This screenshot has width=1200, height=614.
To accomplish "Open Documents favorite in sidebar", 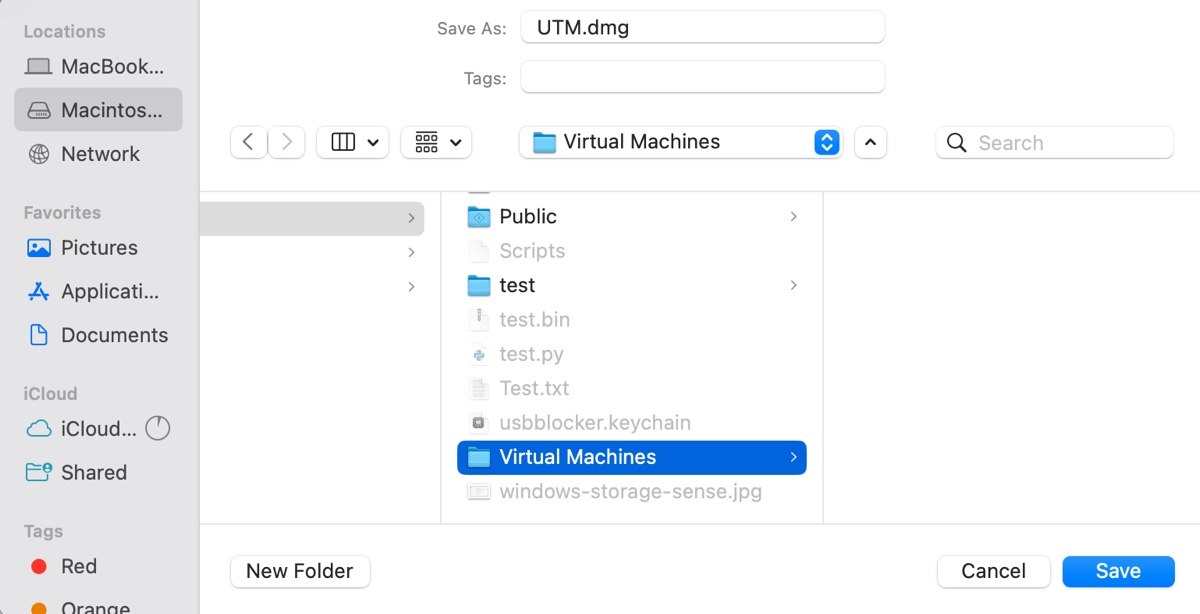I will [x=98, y=335].
